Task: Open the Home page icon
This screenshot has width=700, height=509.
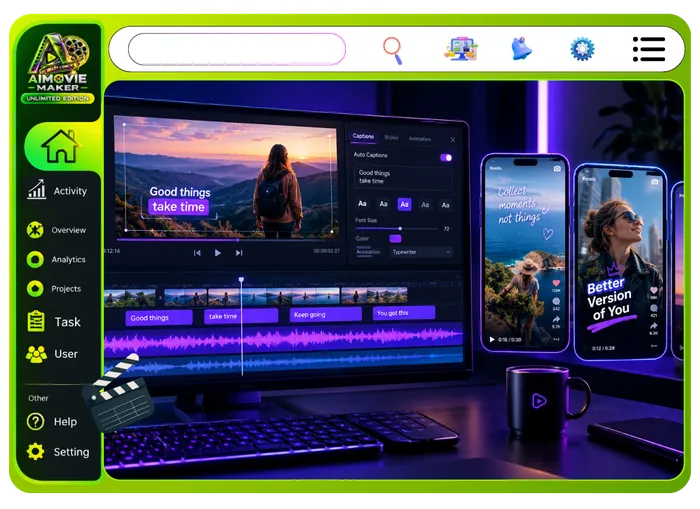Action: tap(60, 146)
